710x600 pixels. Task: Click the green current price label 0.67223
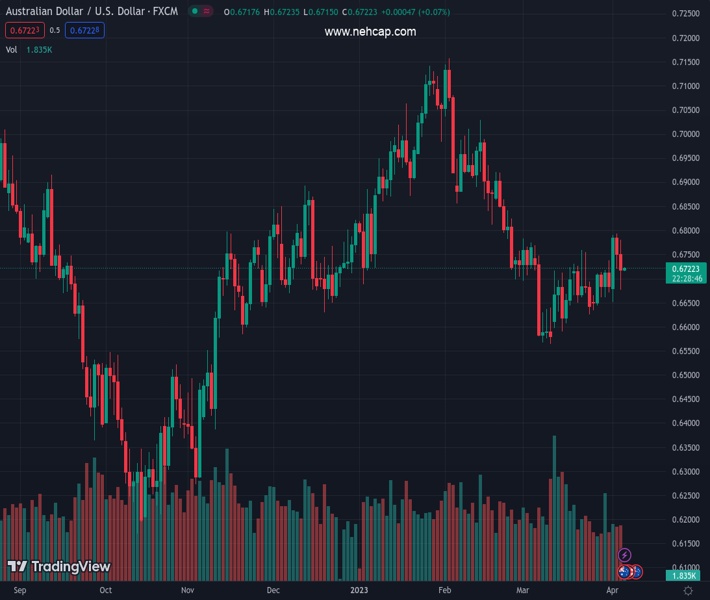coord(685,269)
